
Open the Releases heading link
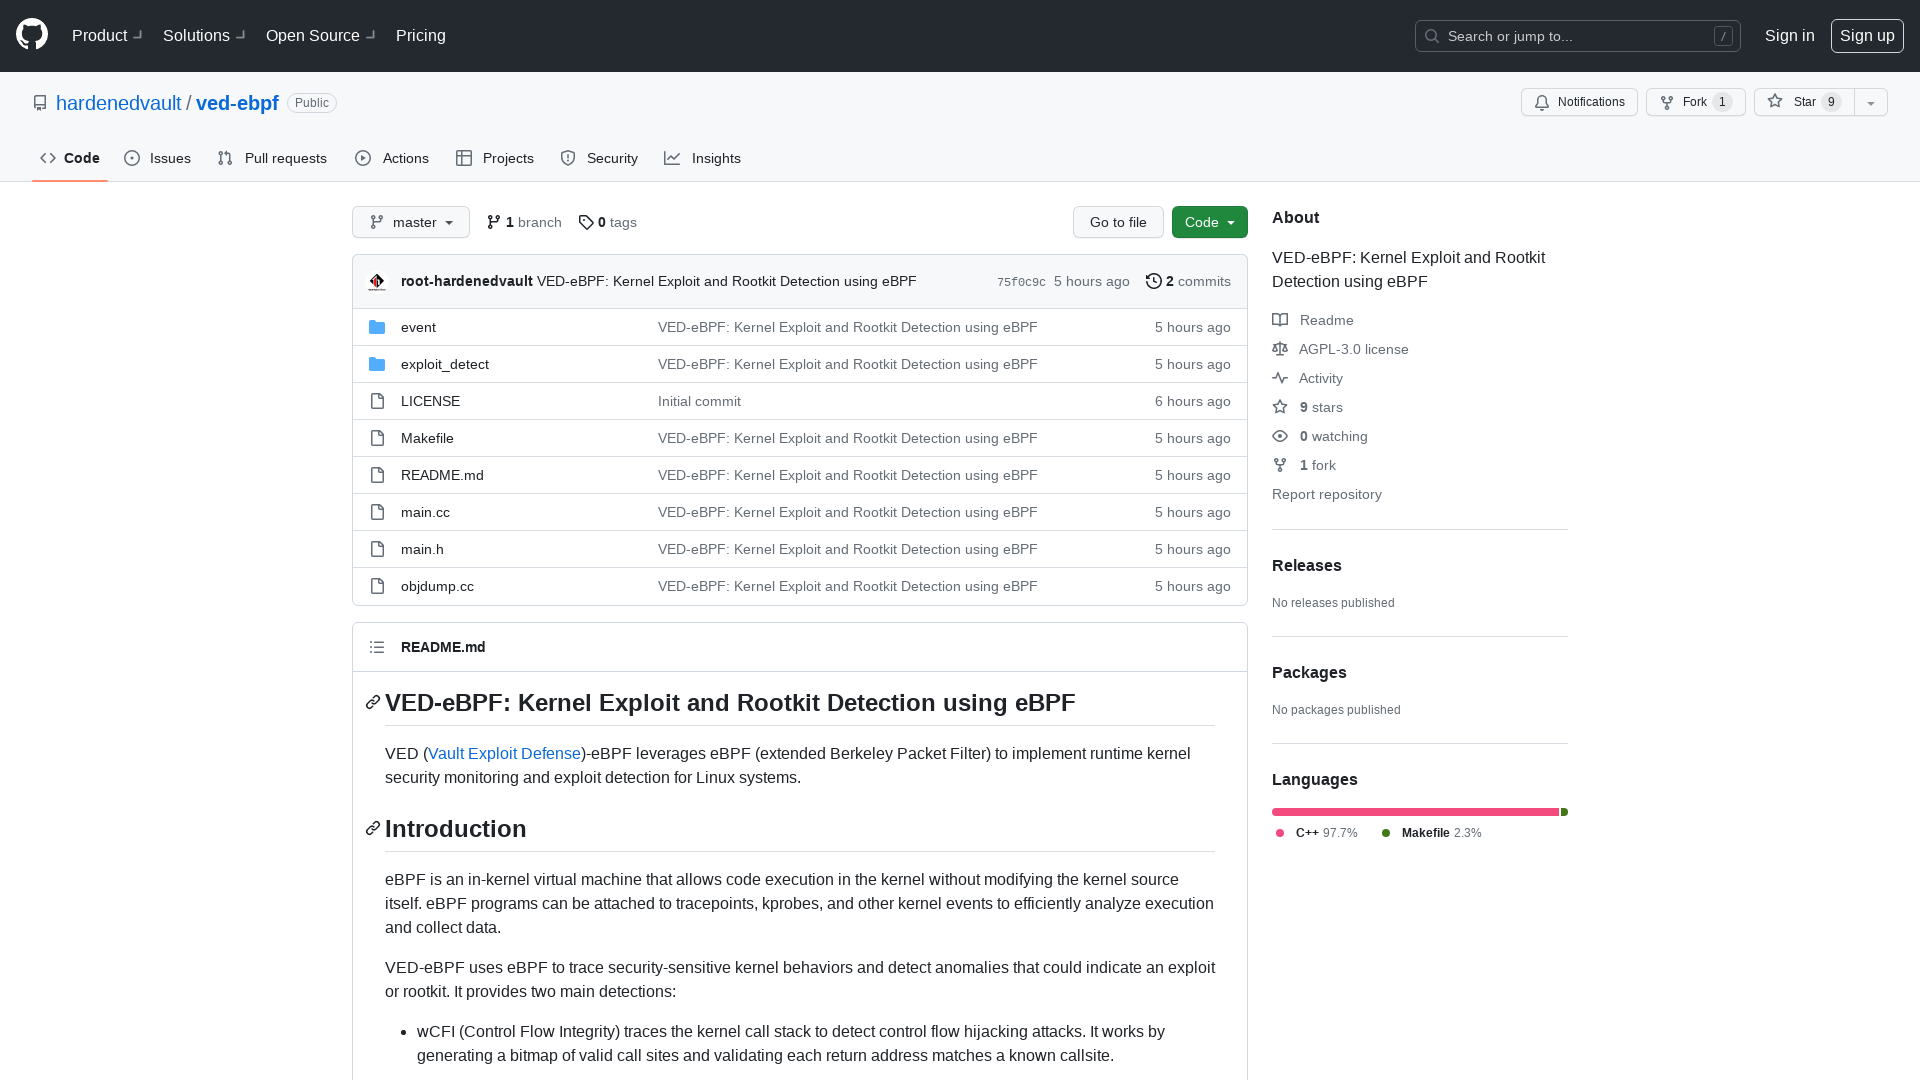pyautogui.click(x=1307, y=565)
